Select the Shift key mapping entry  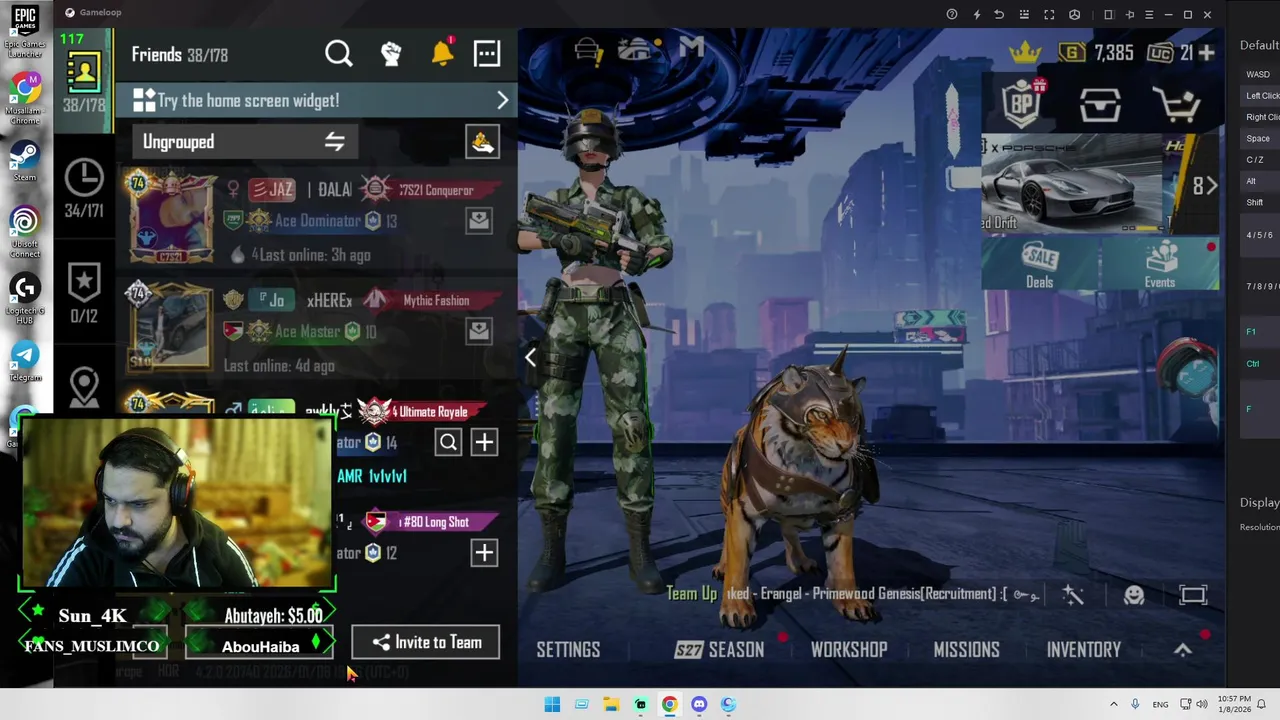1255,202
